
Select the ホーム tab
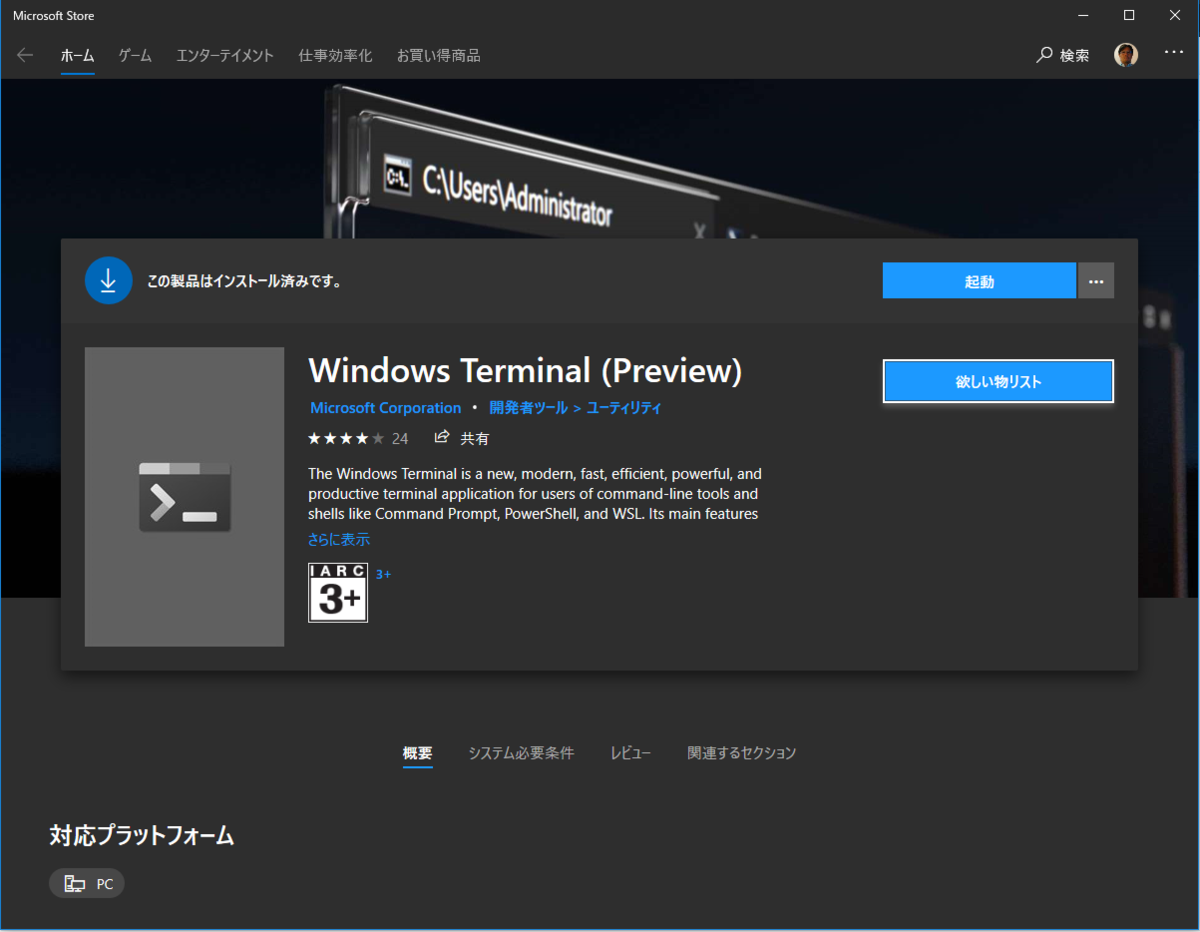77,56
